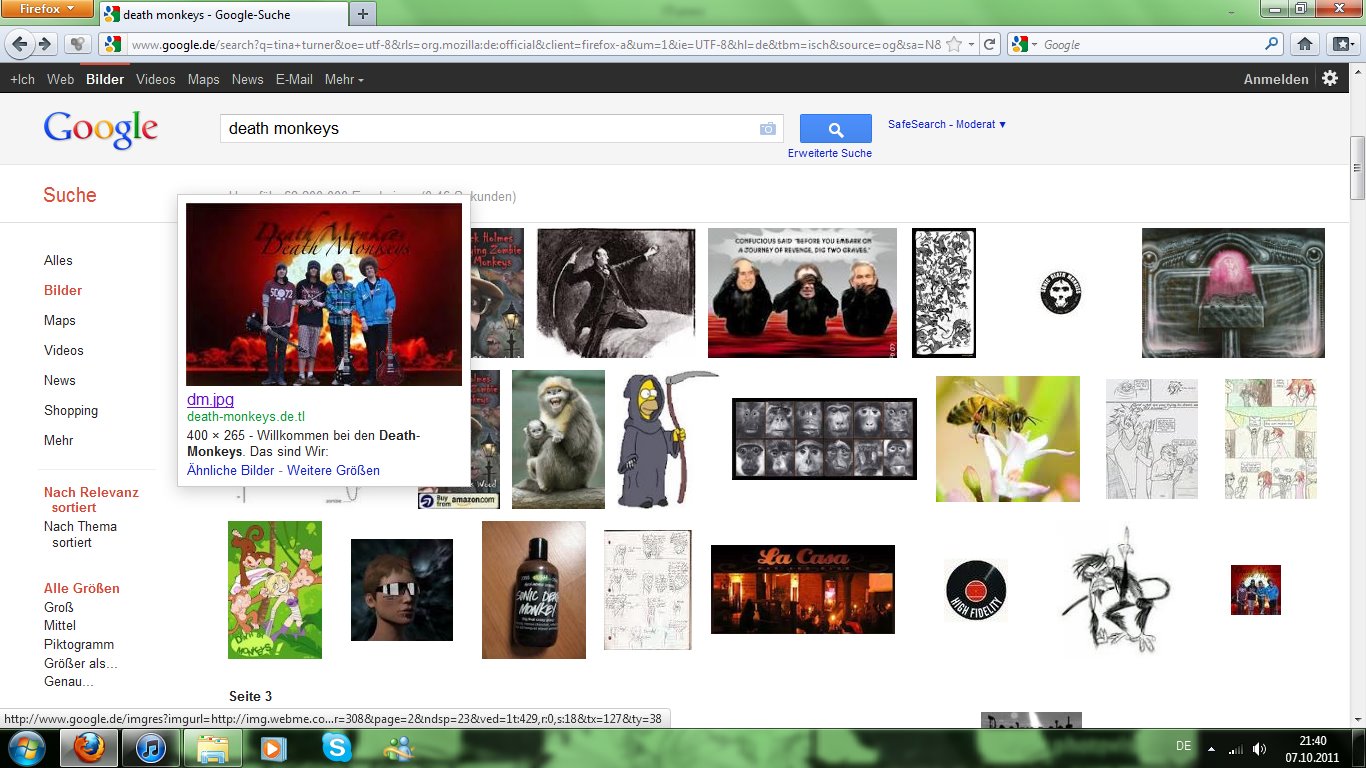Click the volume speaker tray icon
The height and width of the screenshot is (768, 1366).
(x=1260, y=748)
